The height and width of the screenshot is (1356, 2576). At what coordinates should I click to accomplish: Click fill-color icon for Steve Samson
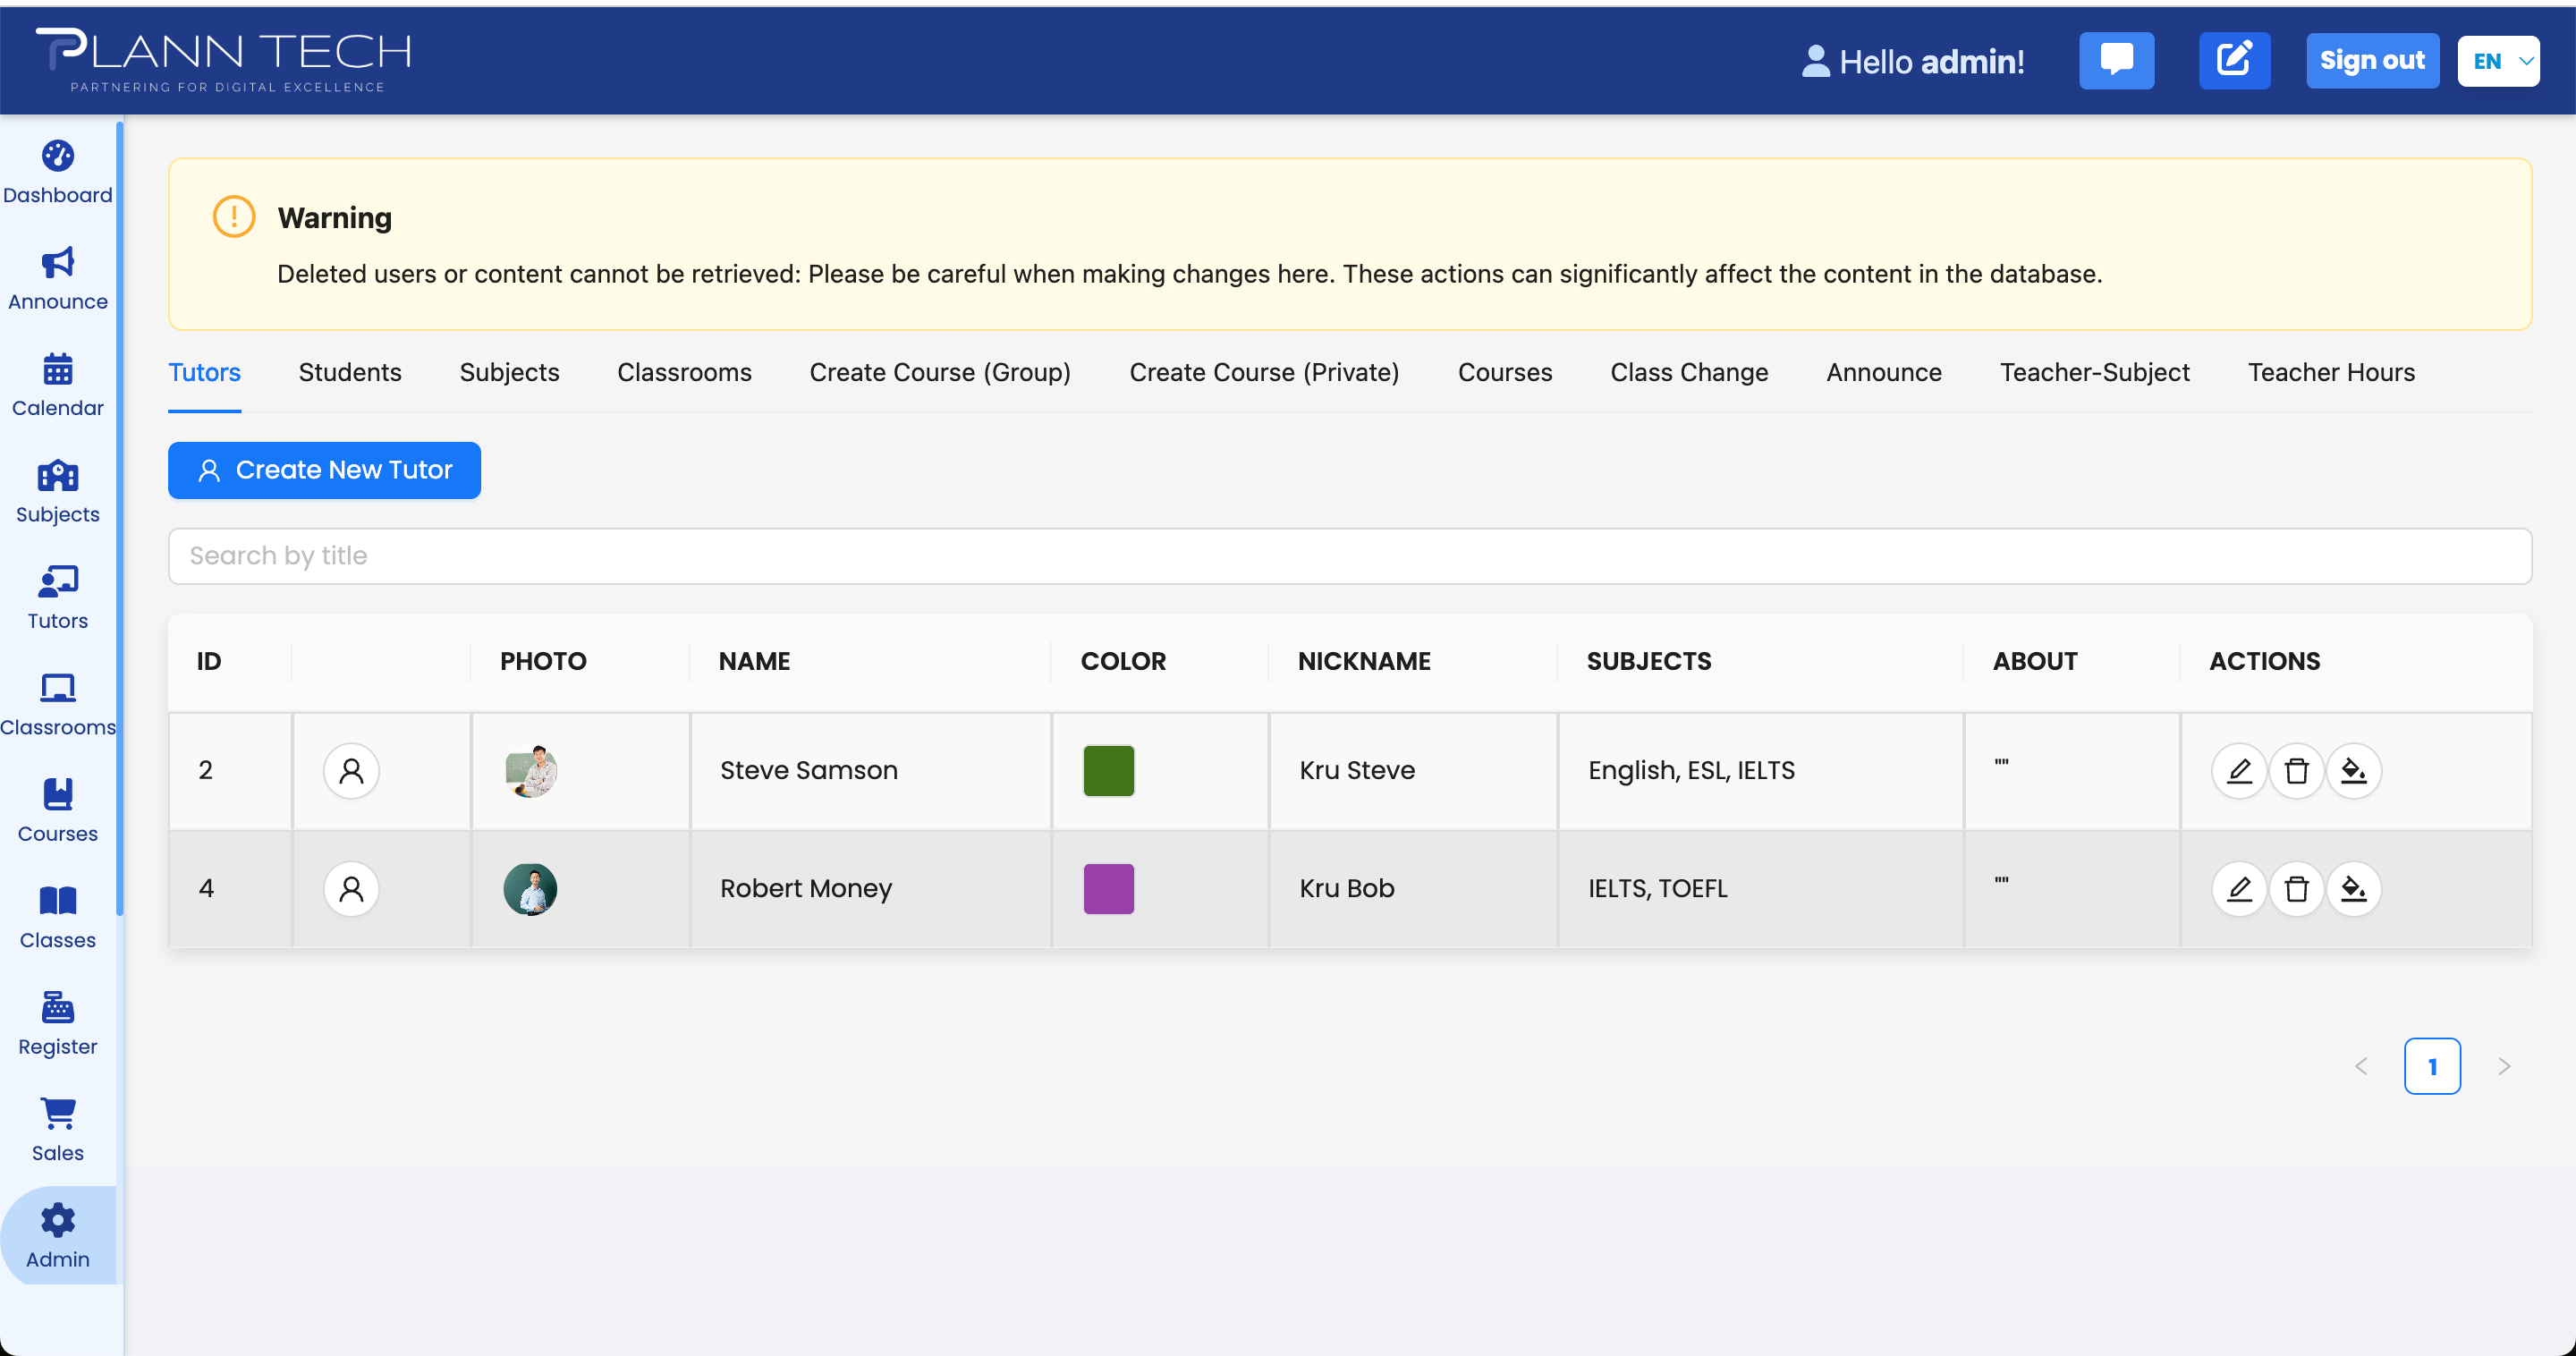click(x=2353, y=770)
